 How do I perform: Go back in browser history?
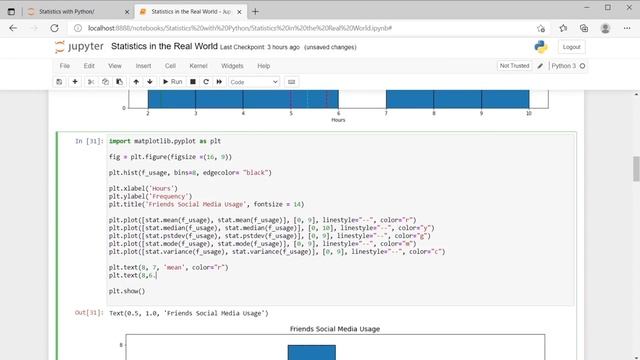coord(13,28)
